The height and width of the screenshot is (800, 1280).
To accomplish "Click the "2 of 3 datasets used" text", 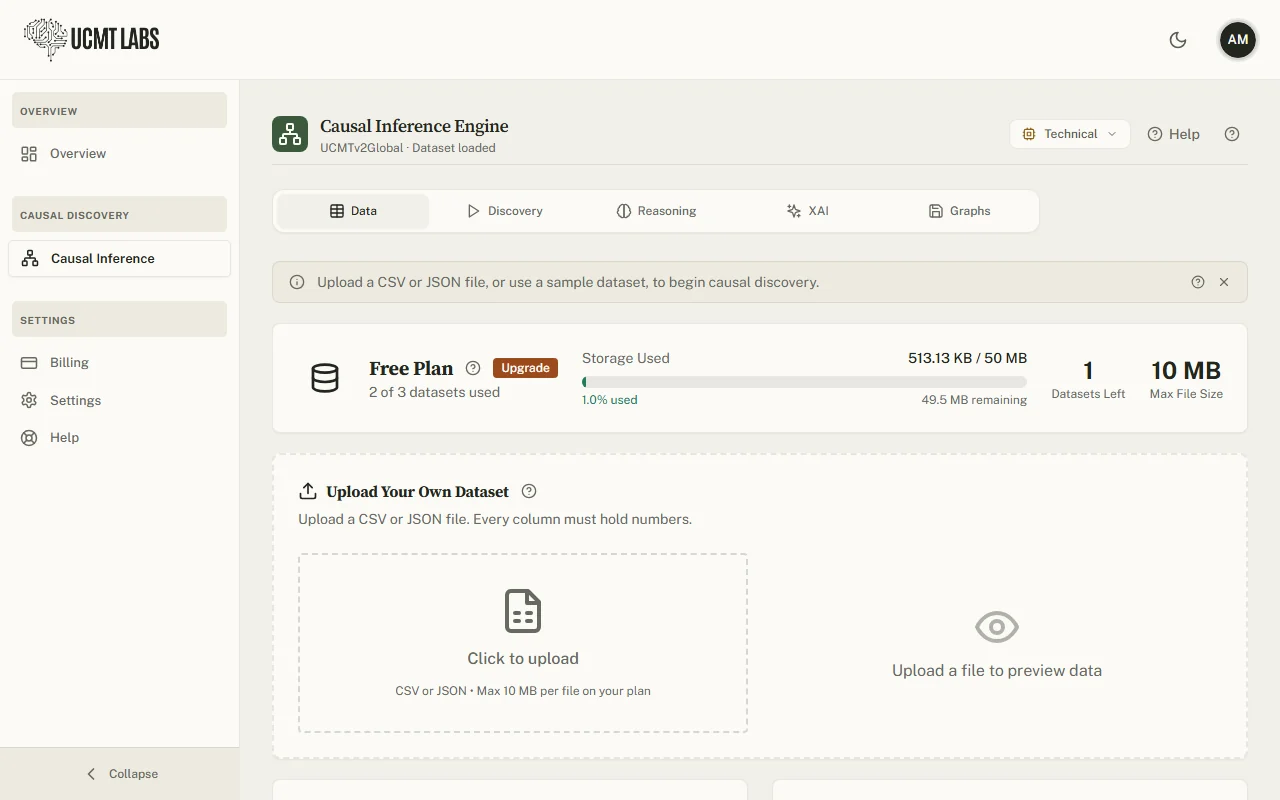I will (434, 392).
